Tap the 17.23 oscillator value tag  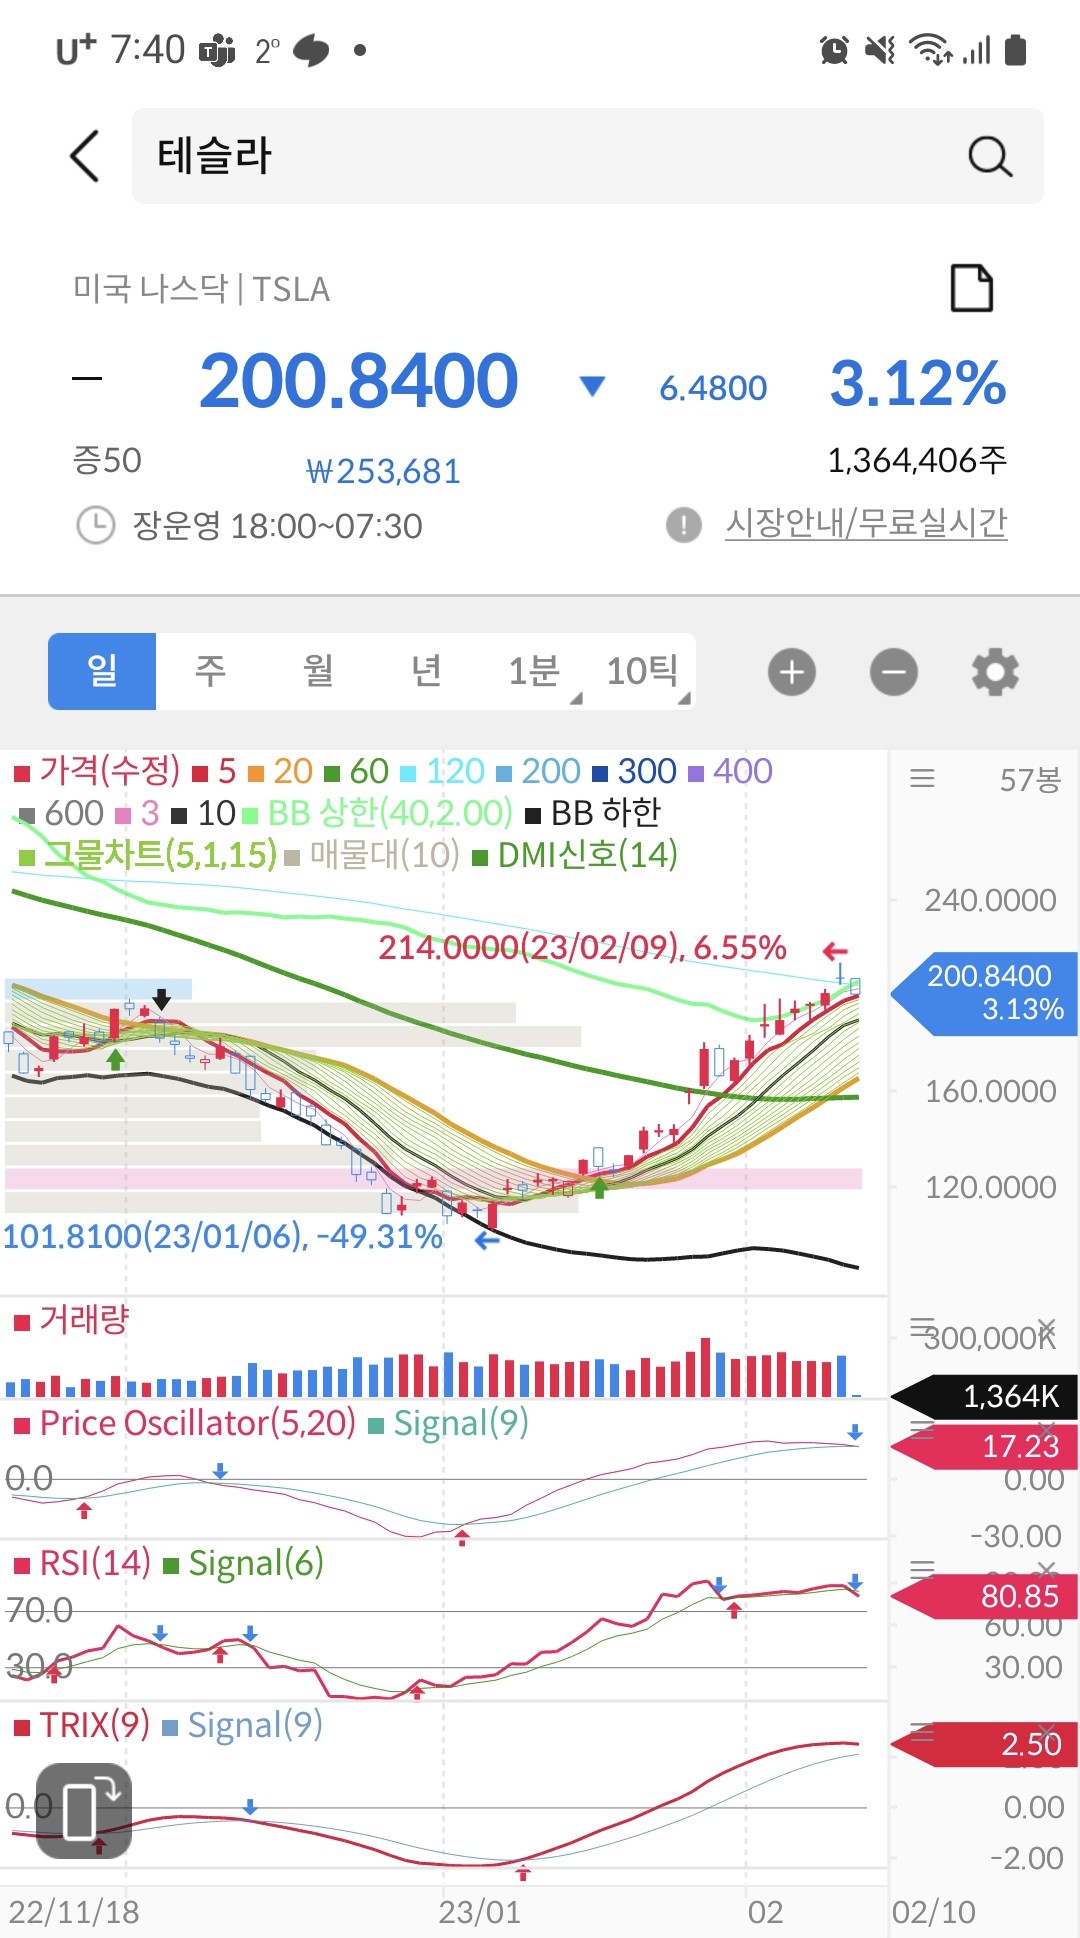point(985,1446)
